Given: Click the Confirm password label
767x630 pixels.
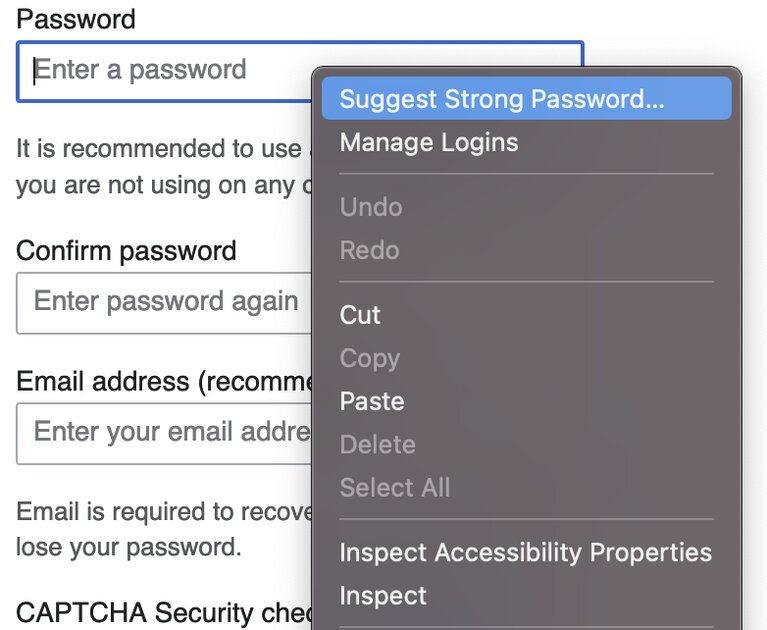Looking at the screenshot, I should (126, 250).
